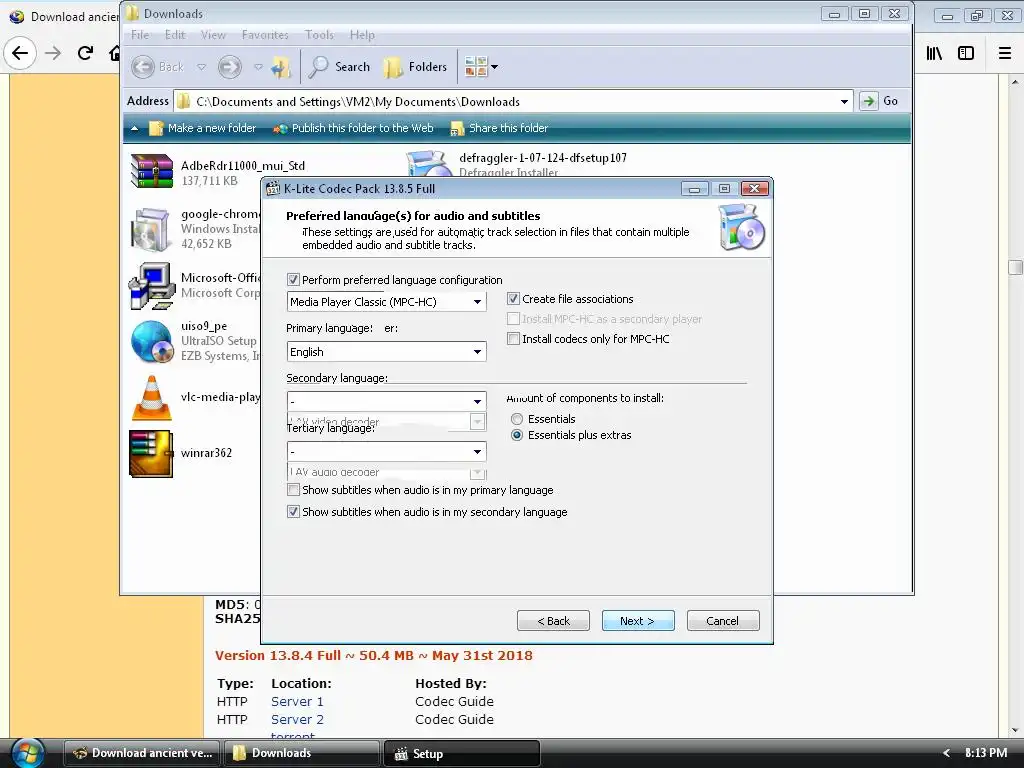Viewport: 1024px width, 768px height.
Task: Open Search in the Downloads window toolbar
Action: coord(339,67)
